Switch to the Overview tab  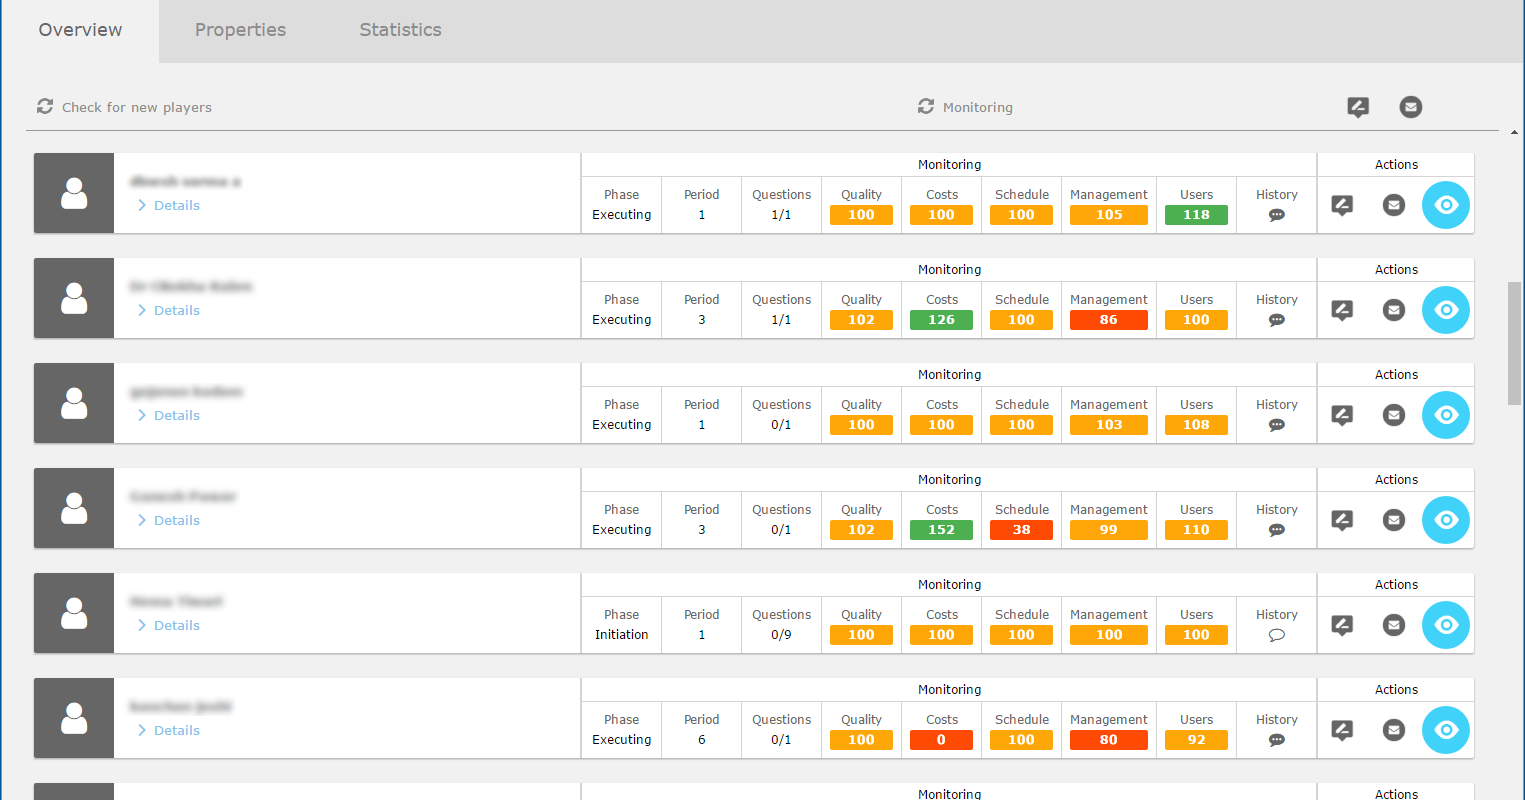click(80, 30)
